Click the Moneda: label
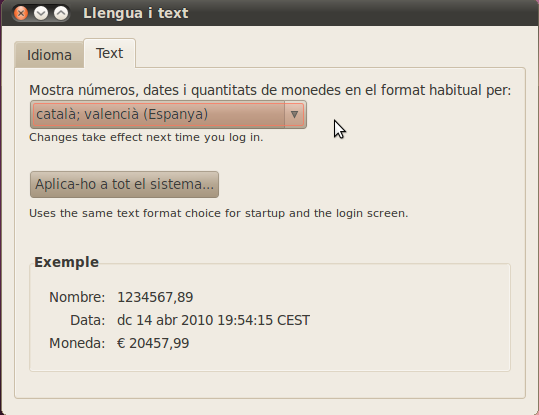 coord(77,343)
